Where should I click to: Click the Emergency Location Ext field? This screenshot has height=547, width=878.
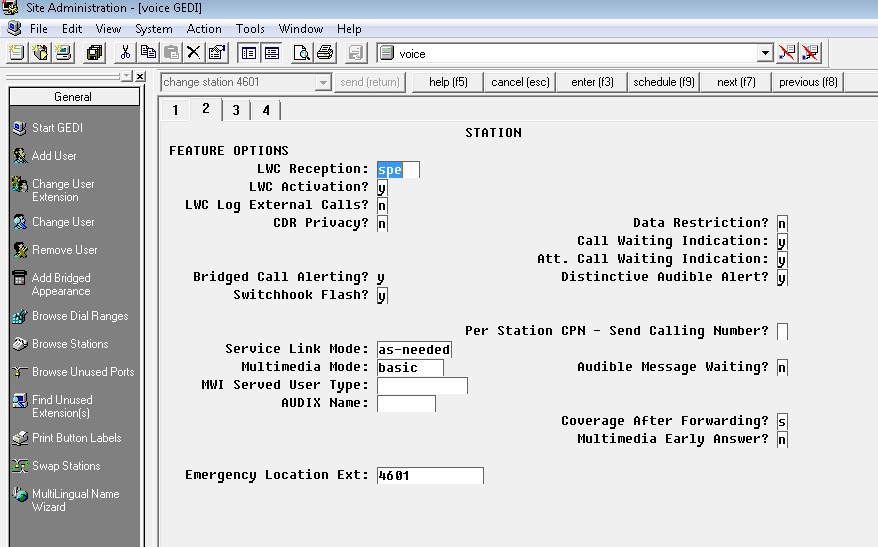[x=430, y=475]
